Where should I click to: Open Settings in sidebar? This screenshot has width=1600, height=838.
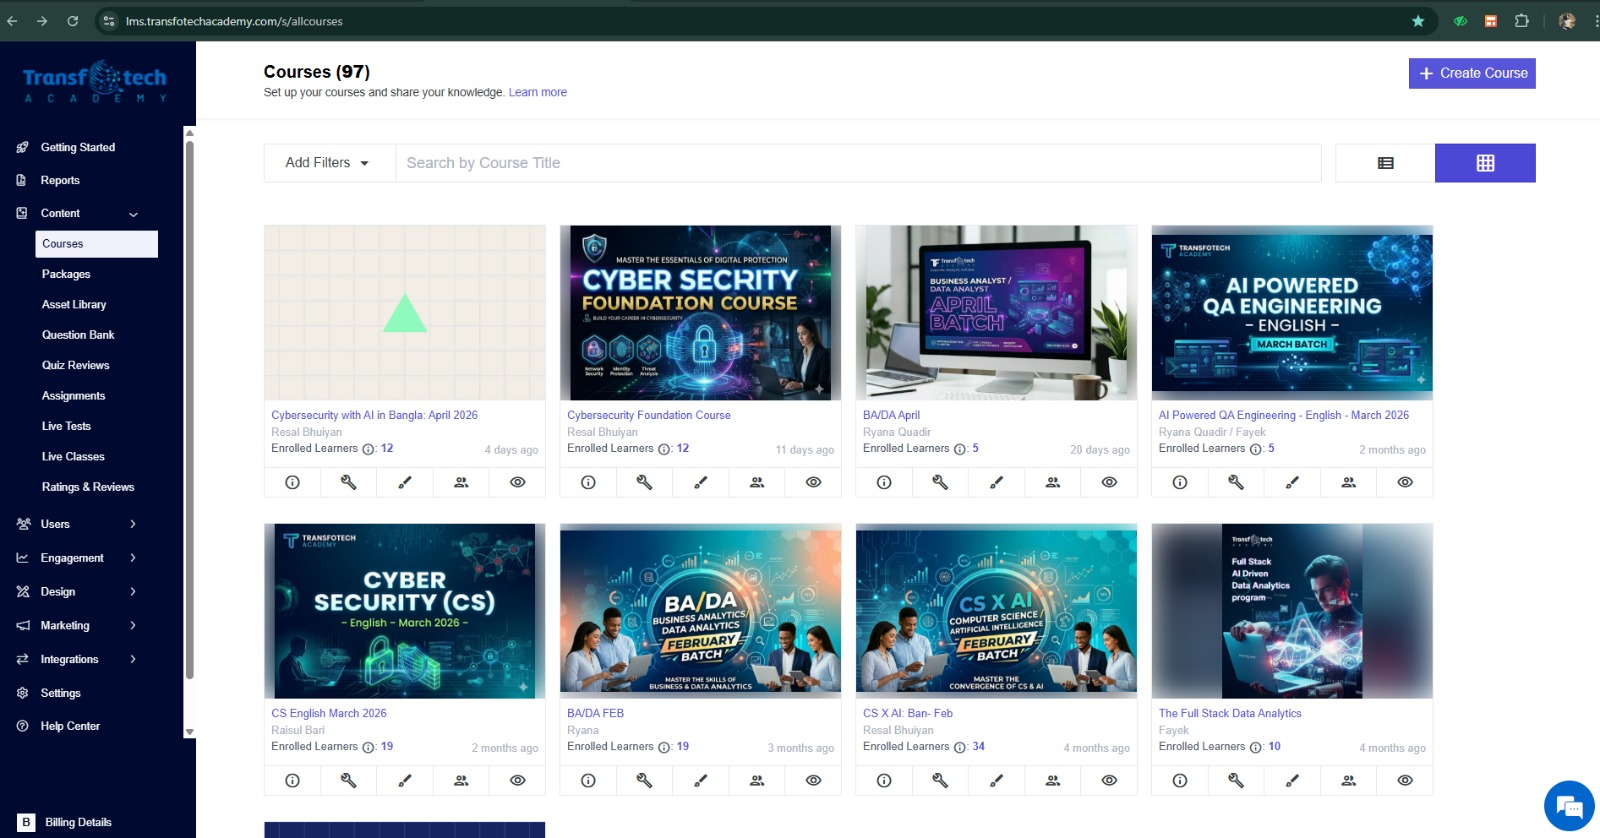pos(60,693)
